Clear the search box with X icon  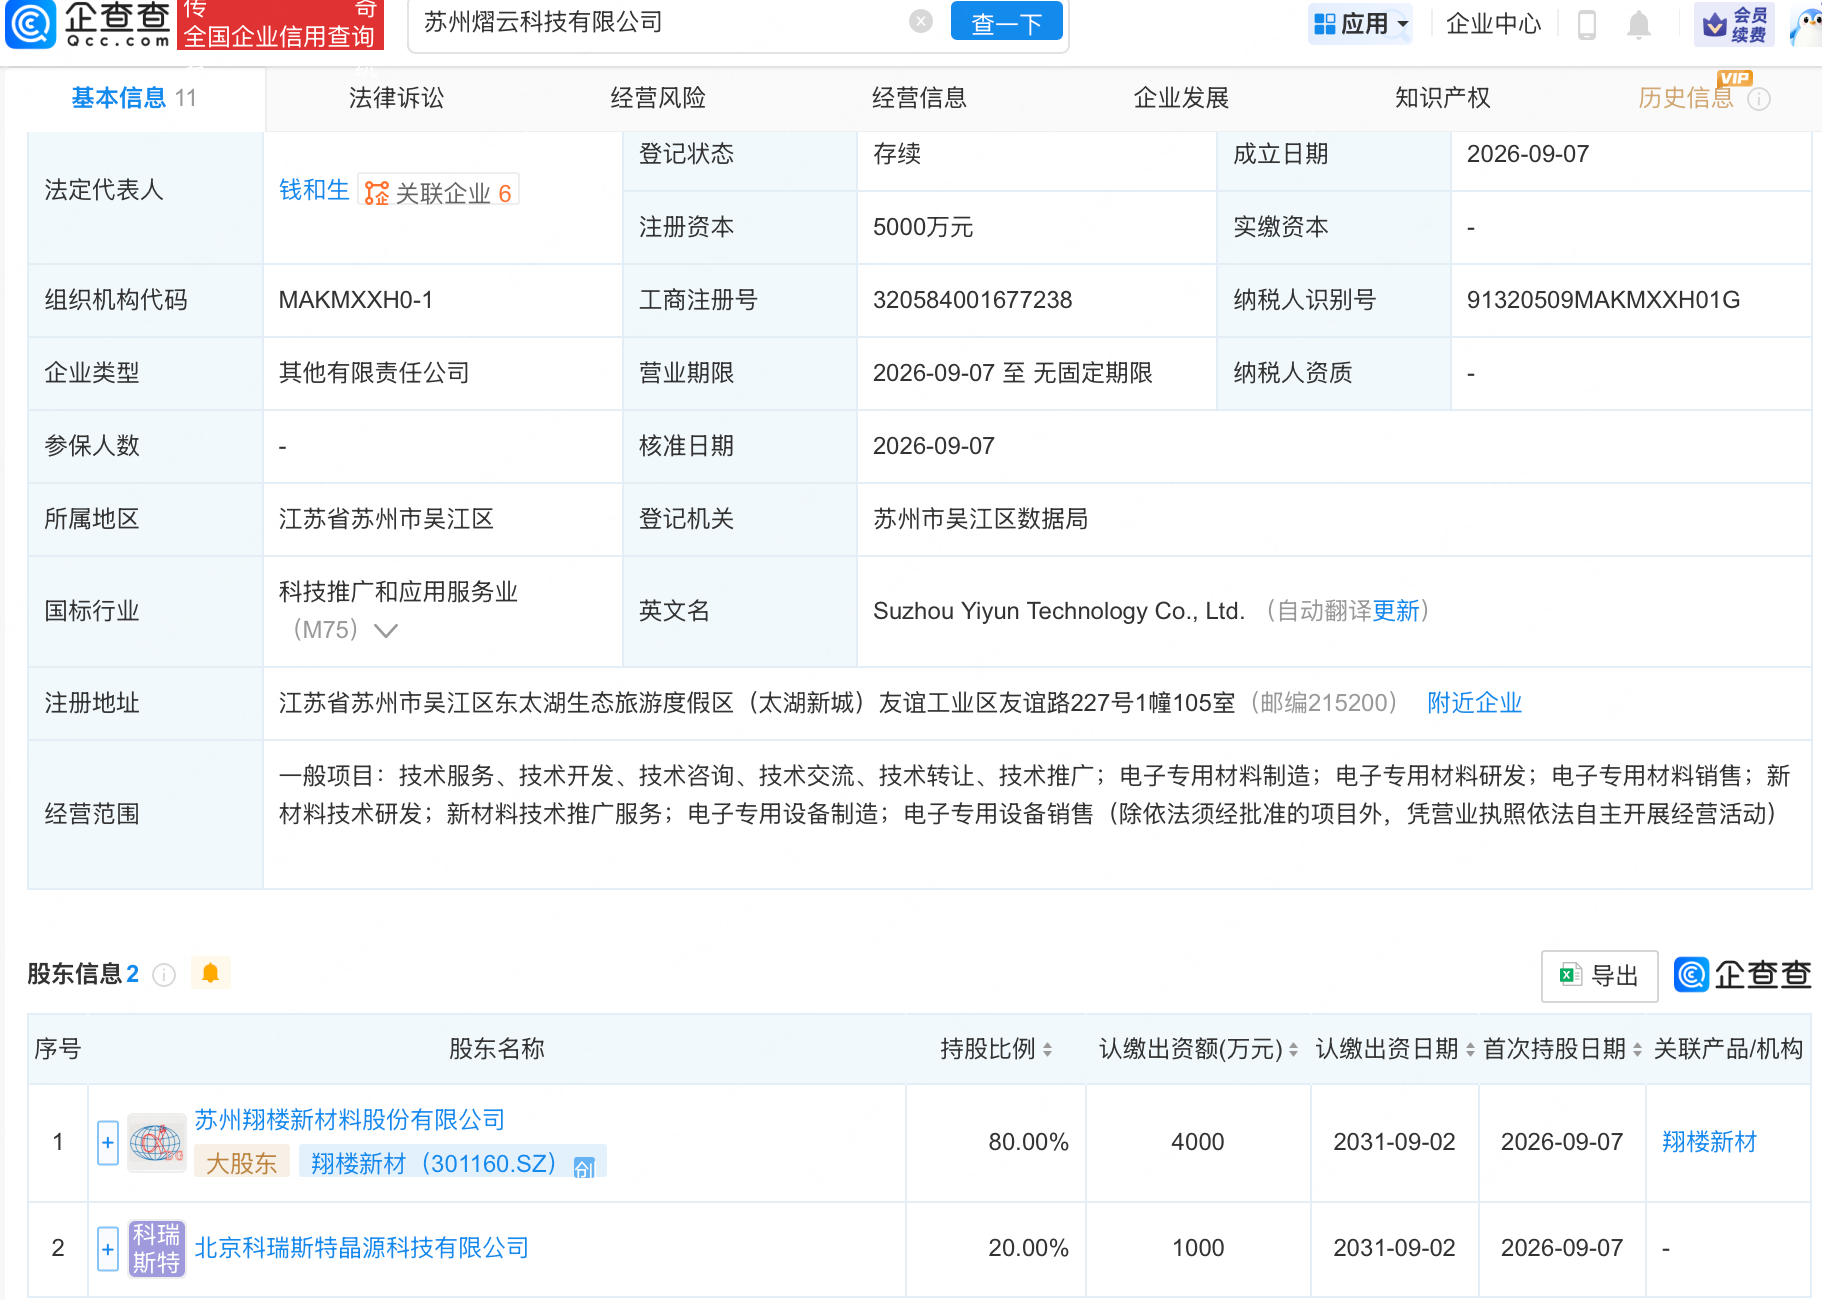click(x=921, y=21)
